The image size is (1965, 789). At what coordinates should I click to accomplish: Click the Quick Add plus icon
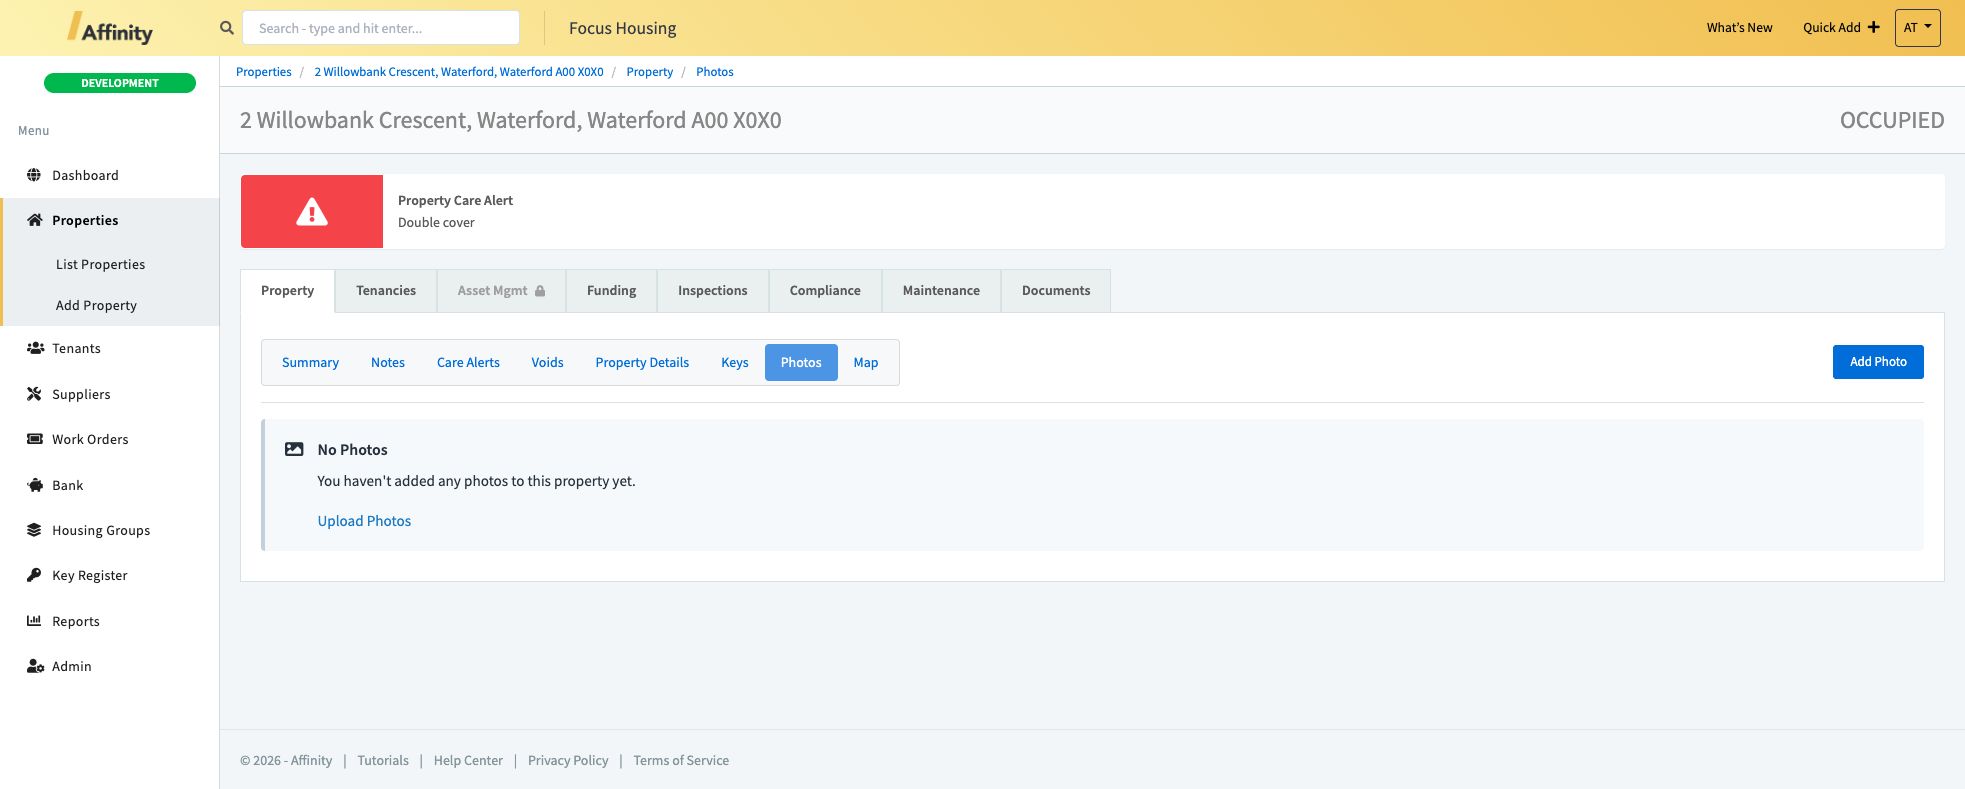point(1873,27)
